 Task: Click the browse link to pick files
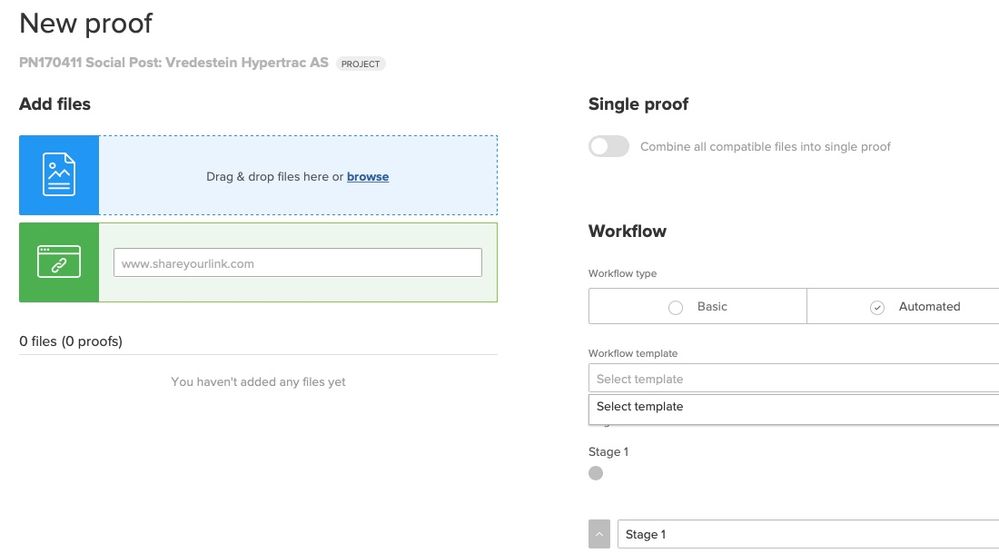368,177
